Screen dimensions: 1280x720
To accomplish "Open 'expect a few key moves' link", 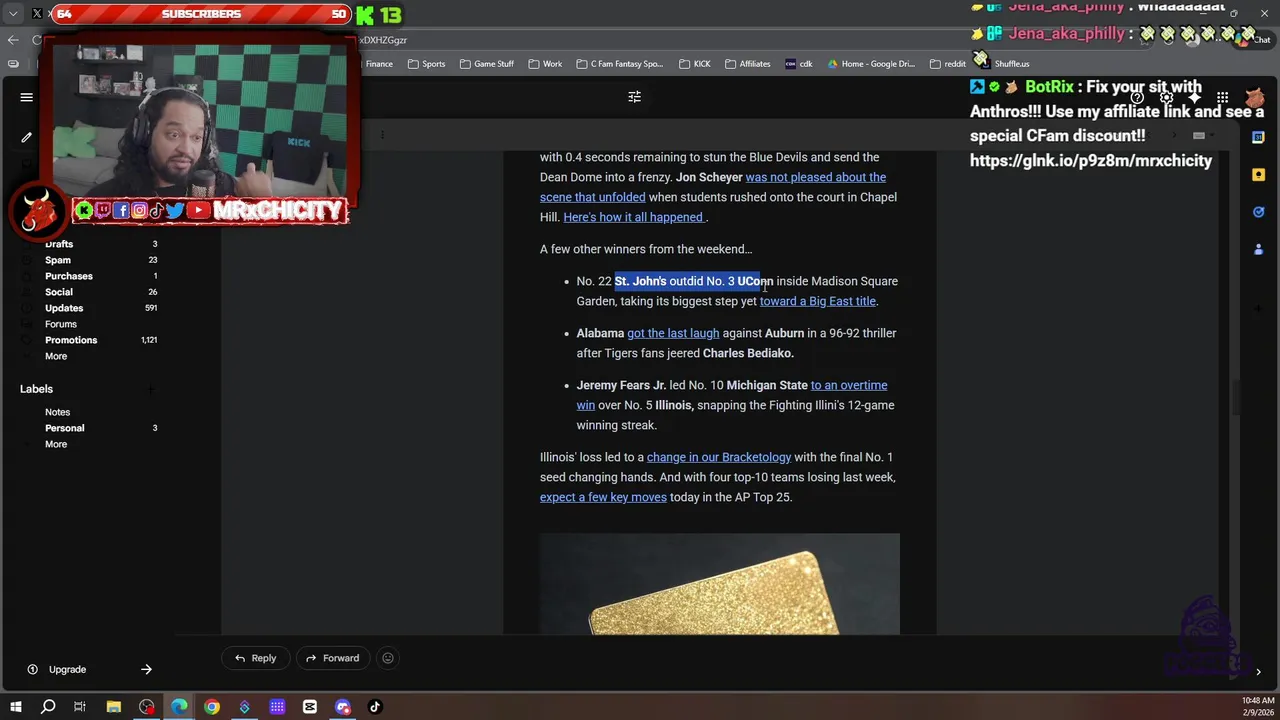I will (x=603, y=497).
